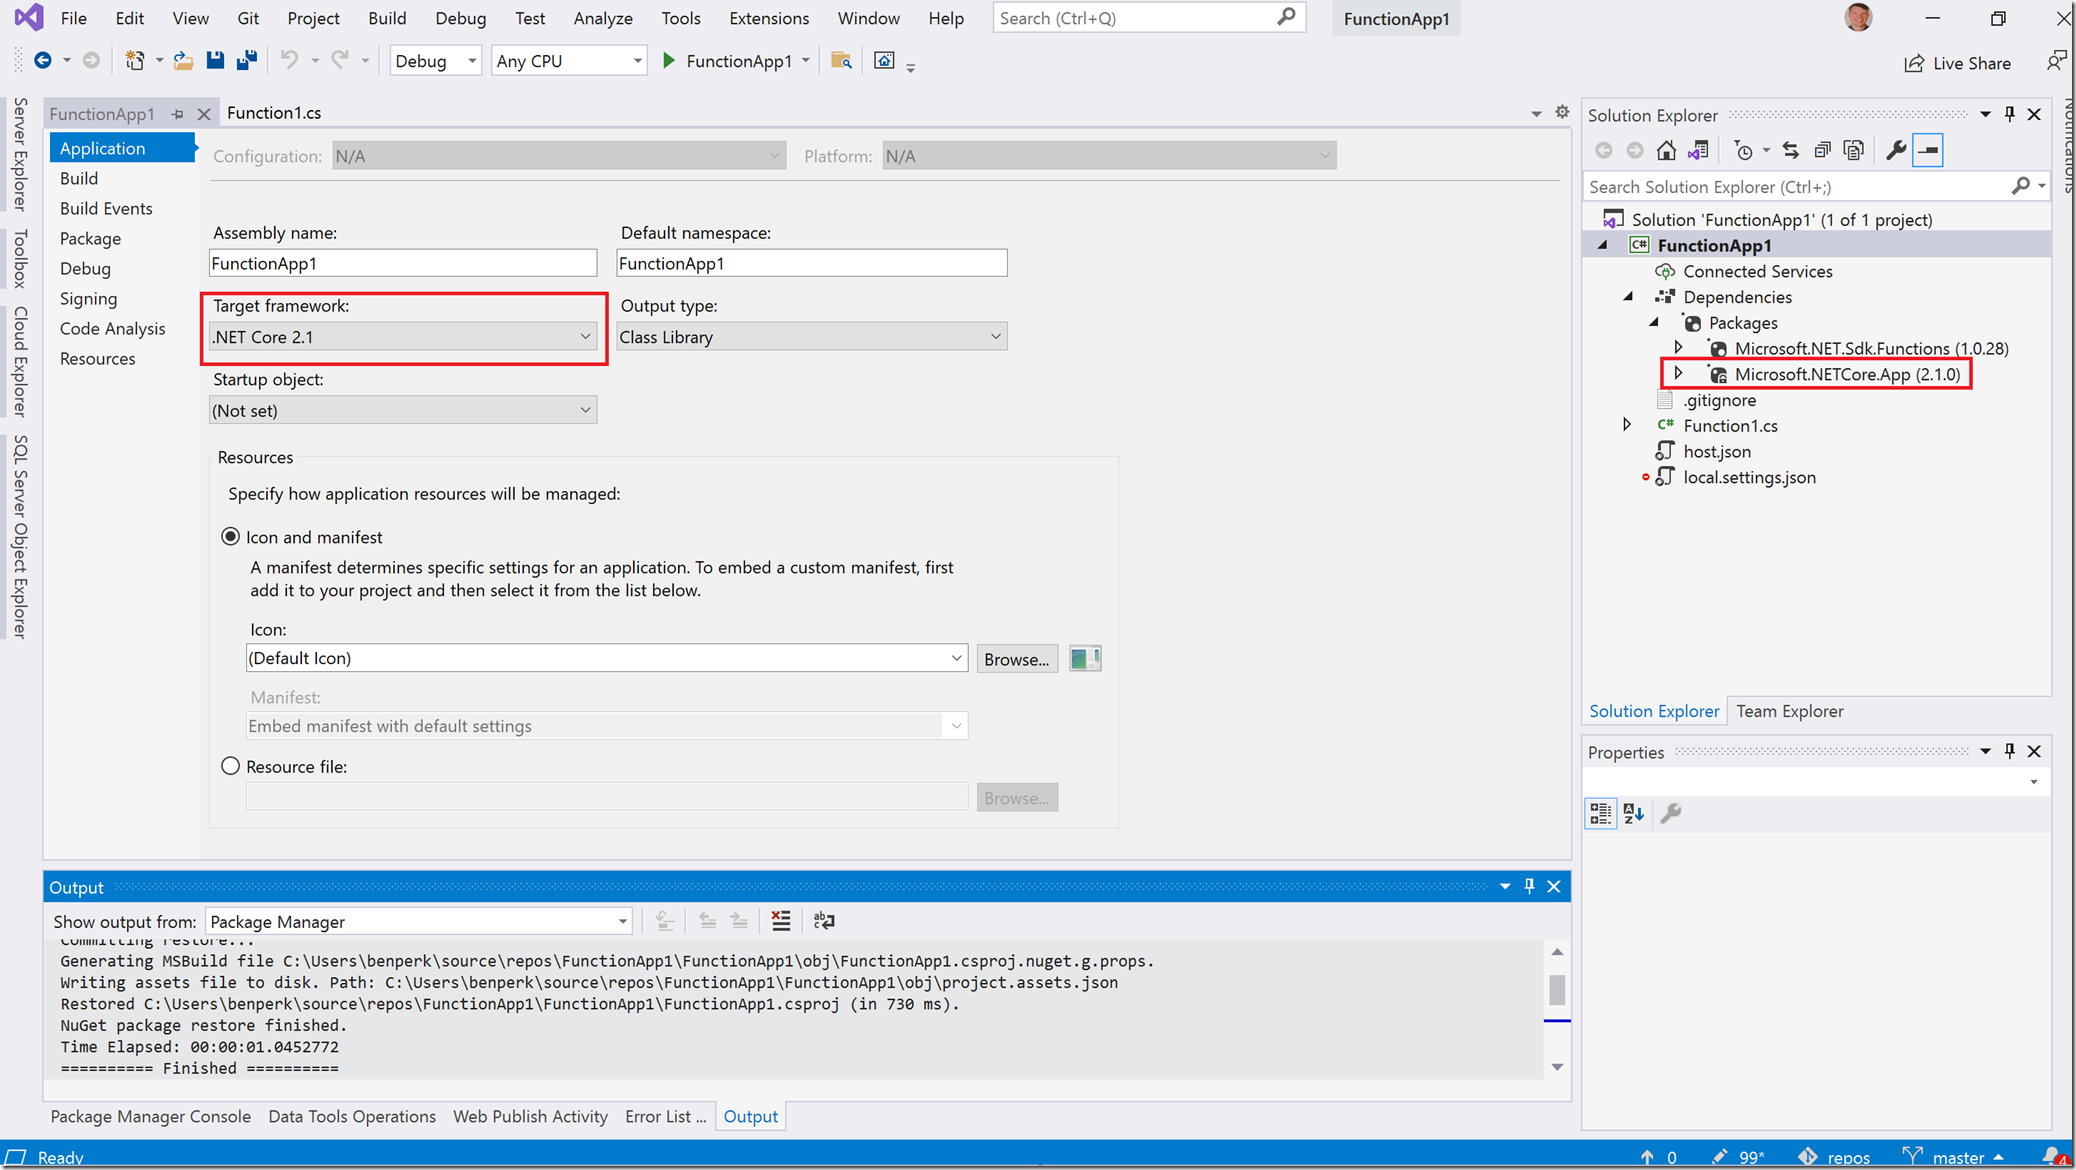Open the document window settings gear

point(1562,113)
